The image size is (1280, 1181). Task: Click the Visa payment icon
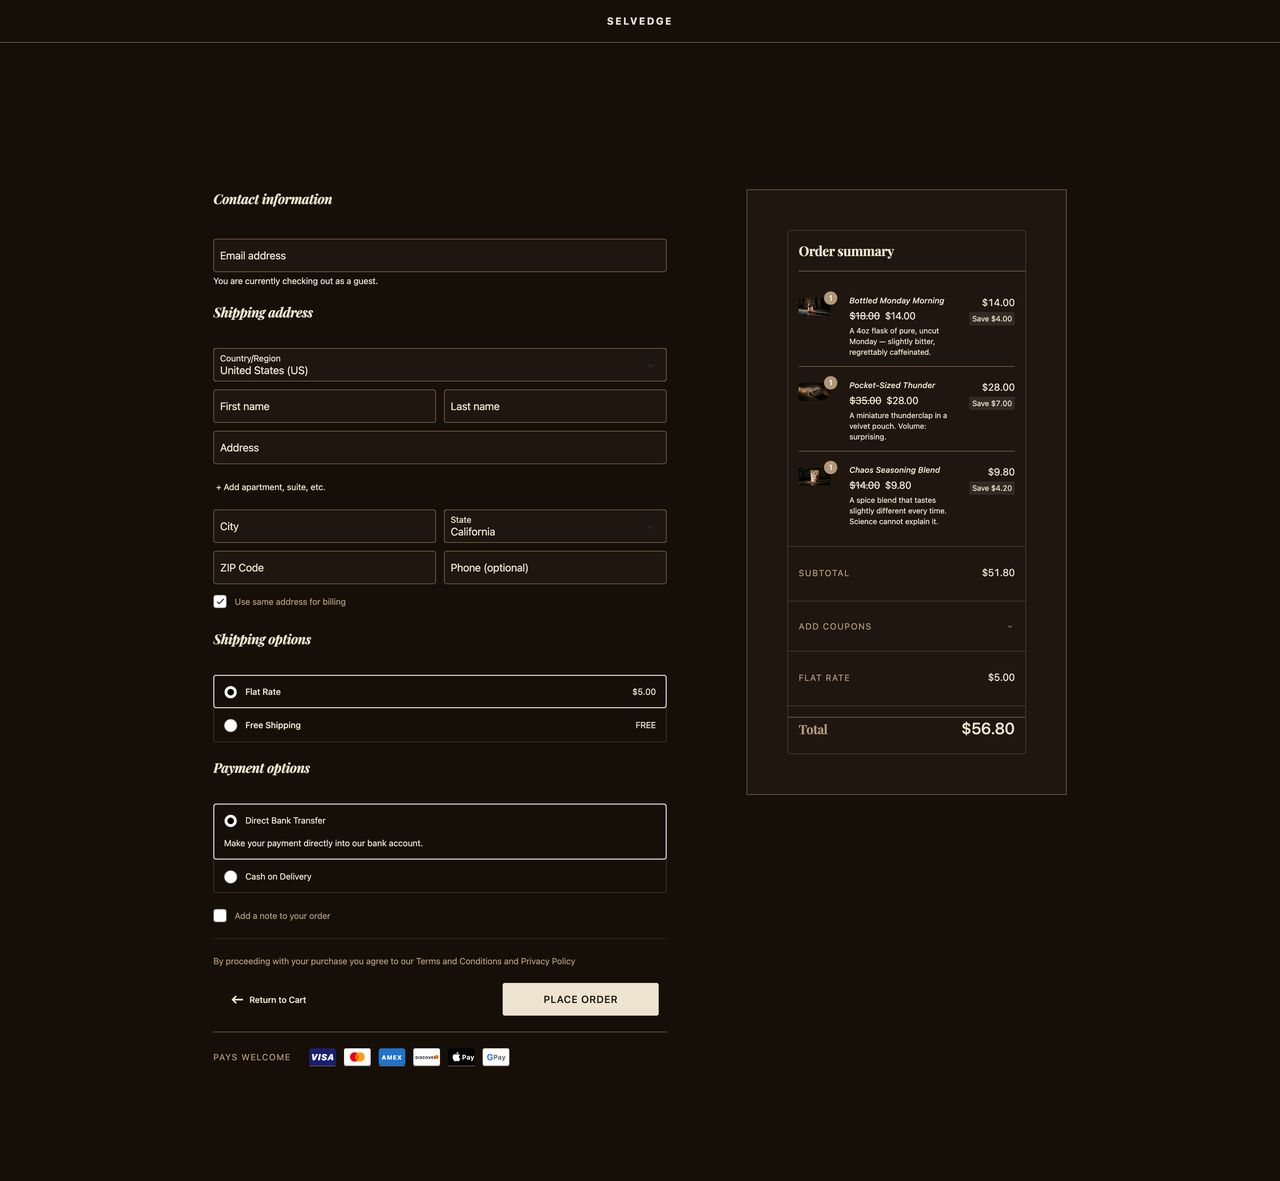[322, 1057]
